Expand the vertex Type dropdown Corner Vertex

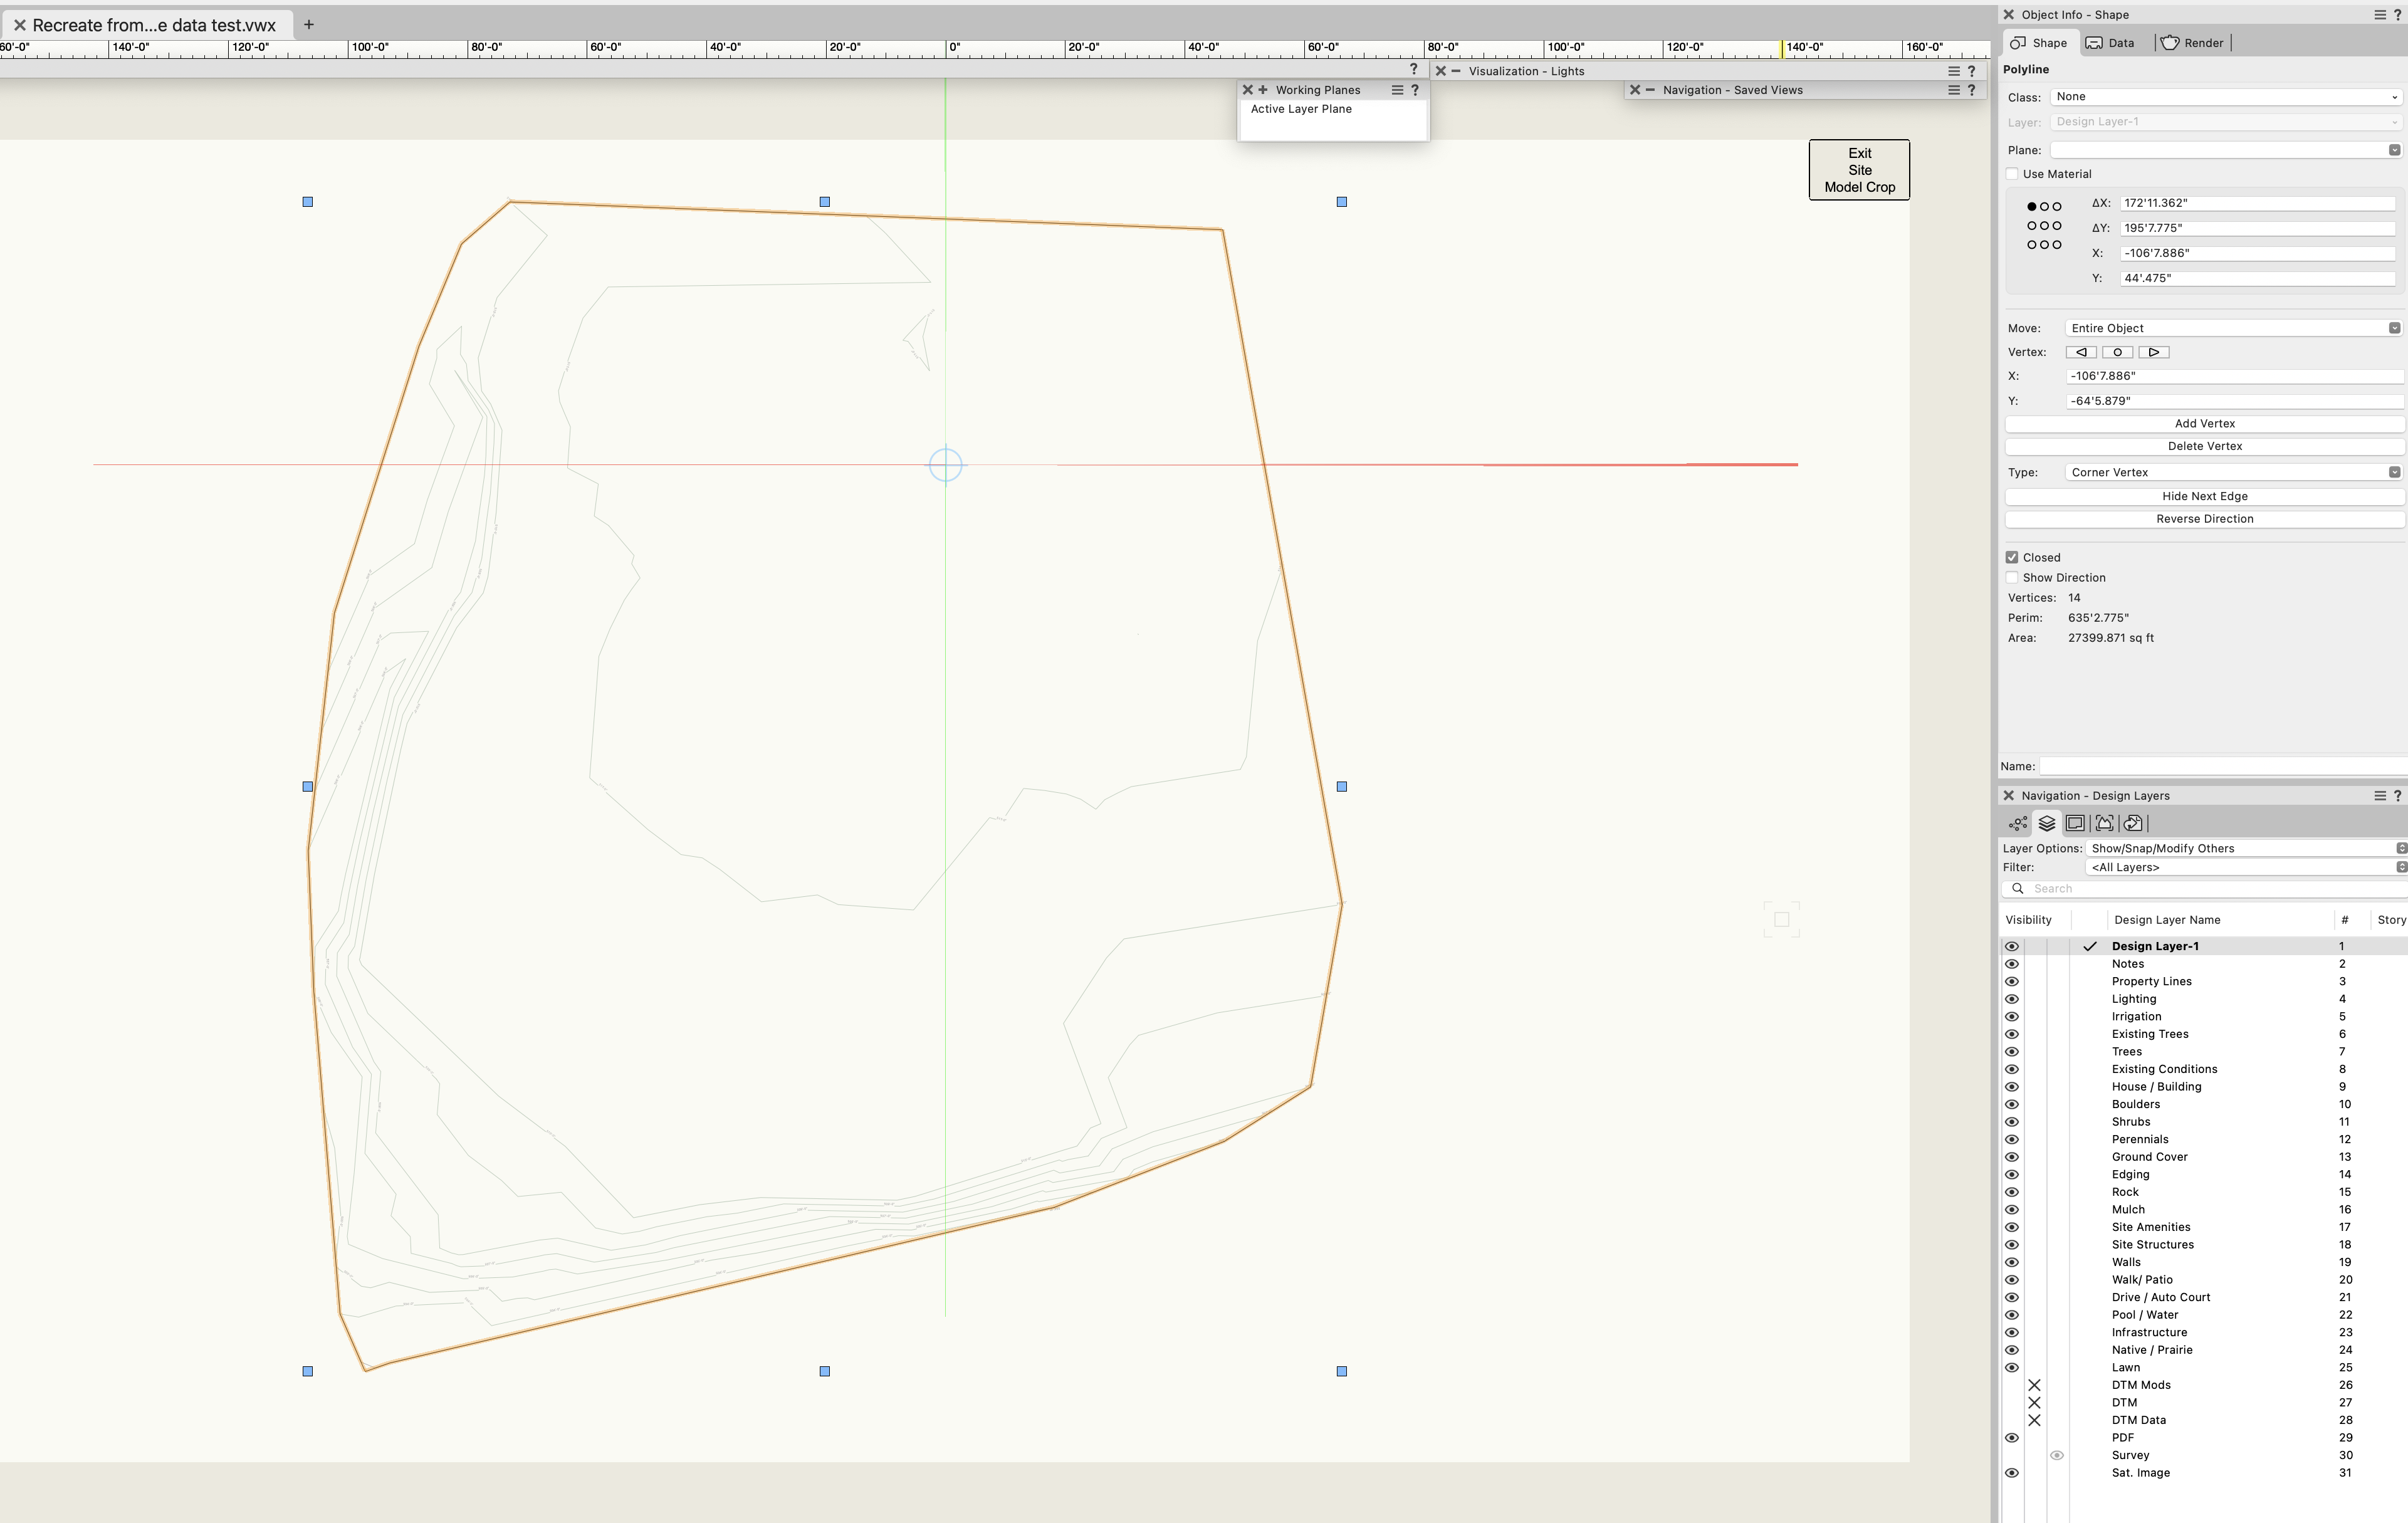2233,472
